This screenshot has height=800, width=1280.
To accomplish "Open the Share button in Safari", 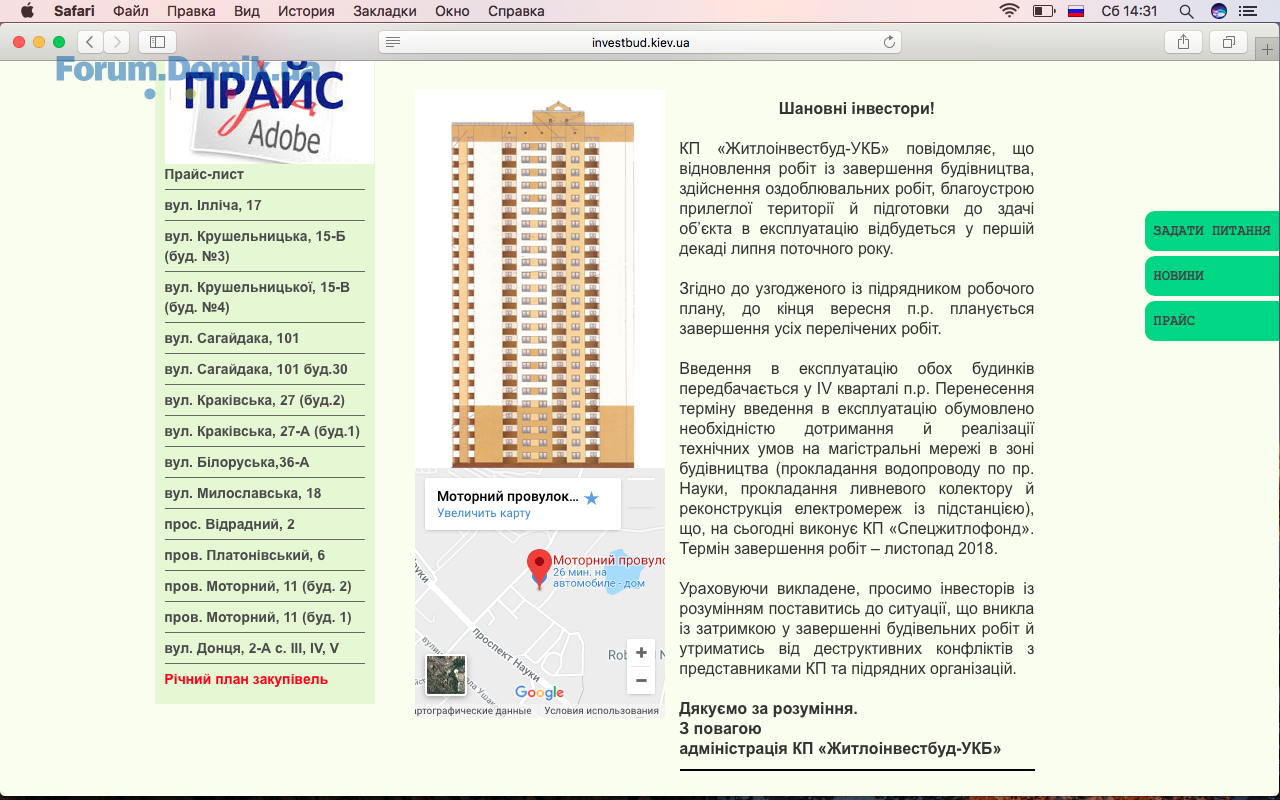I will pos(1183,42).
